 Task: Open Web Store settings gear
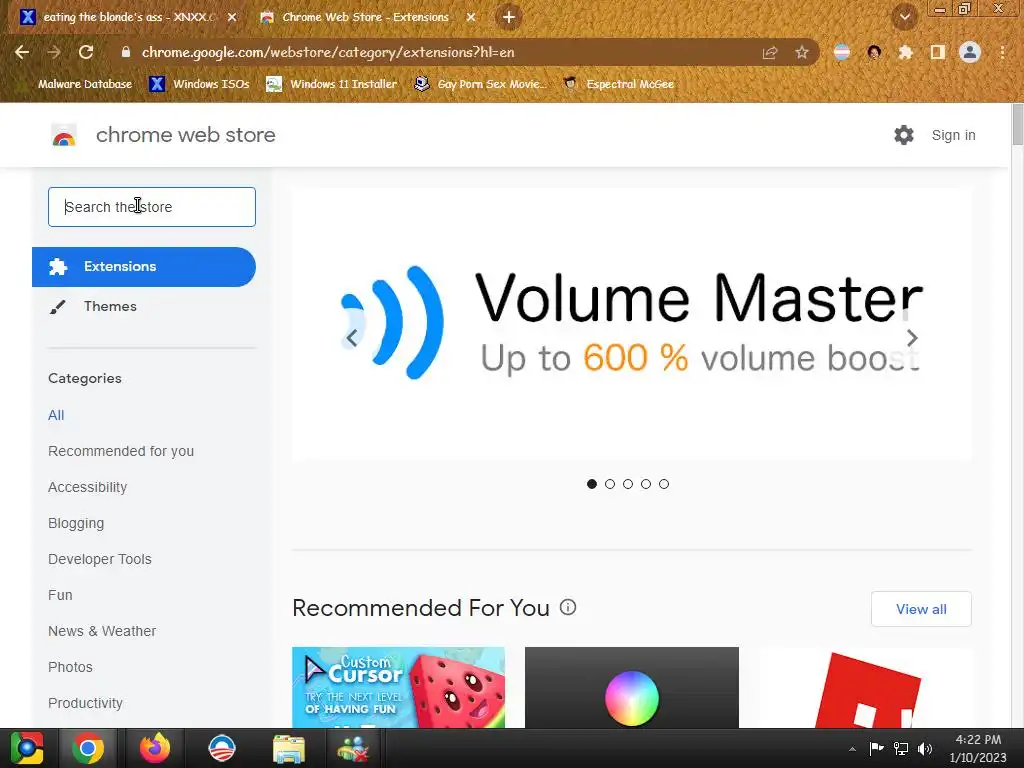point(904,135)
